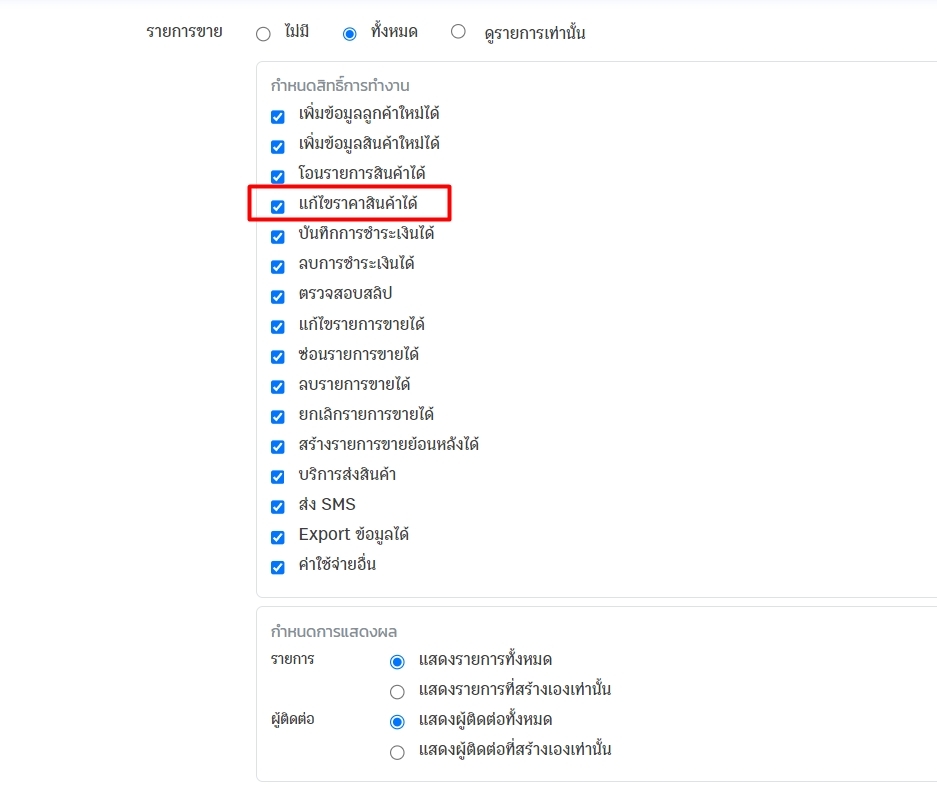Uncheck Export ข้อมูลได้ checkbox
The image size is (937, 785).
(278, 536)
